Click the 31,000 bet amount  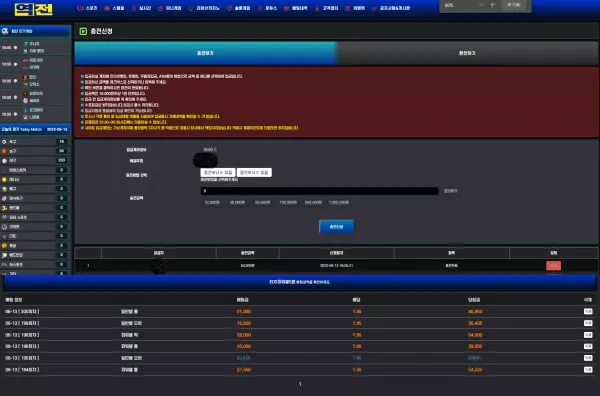(x=244, y=311)
